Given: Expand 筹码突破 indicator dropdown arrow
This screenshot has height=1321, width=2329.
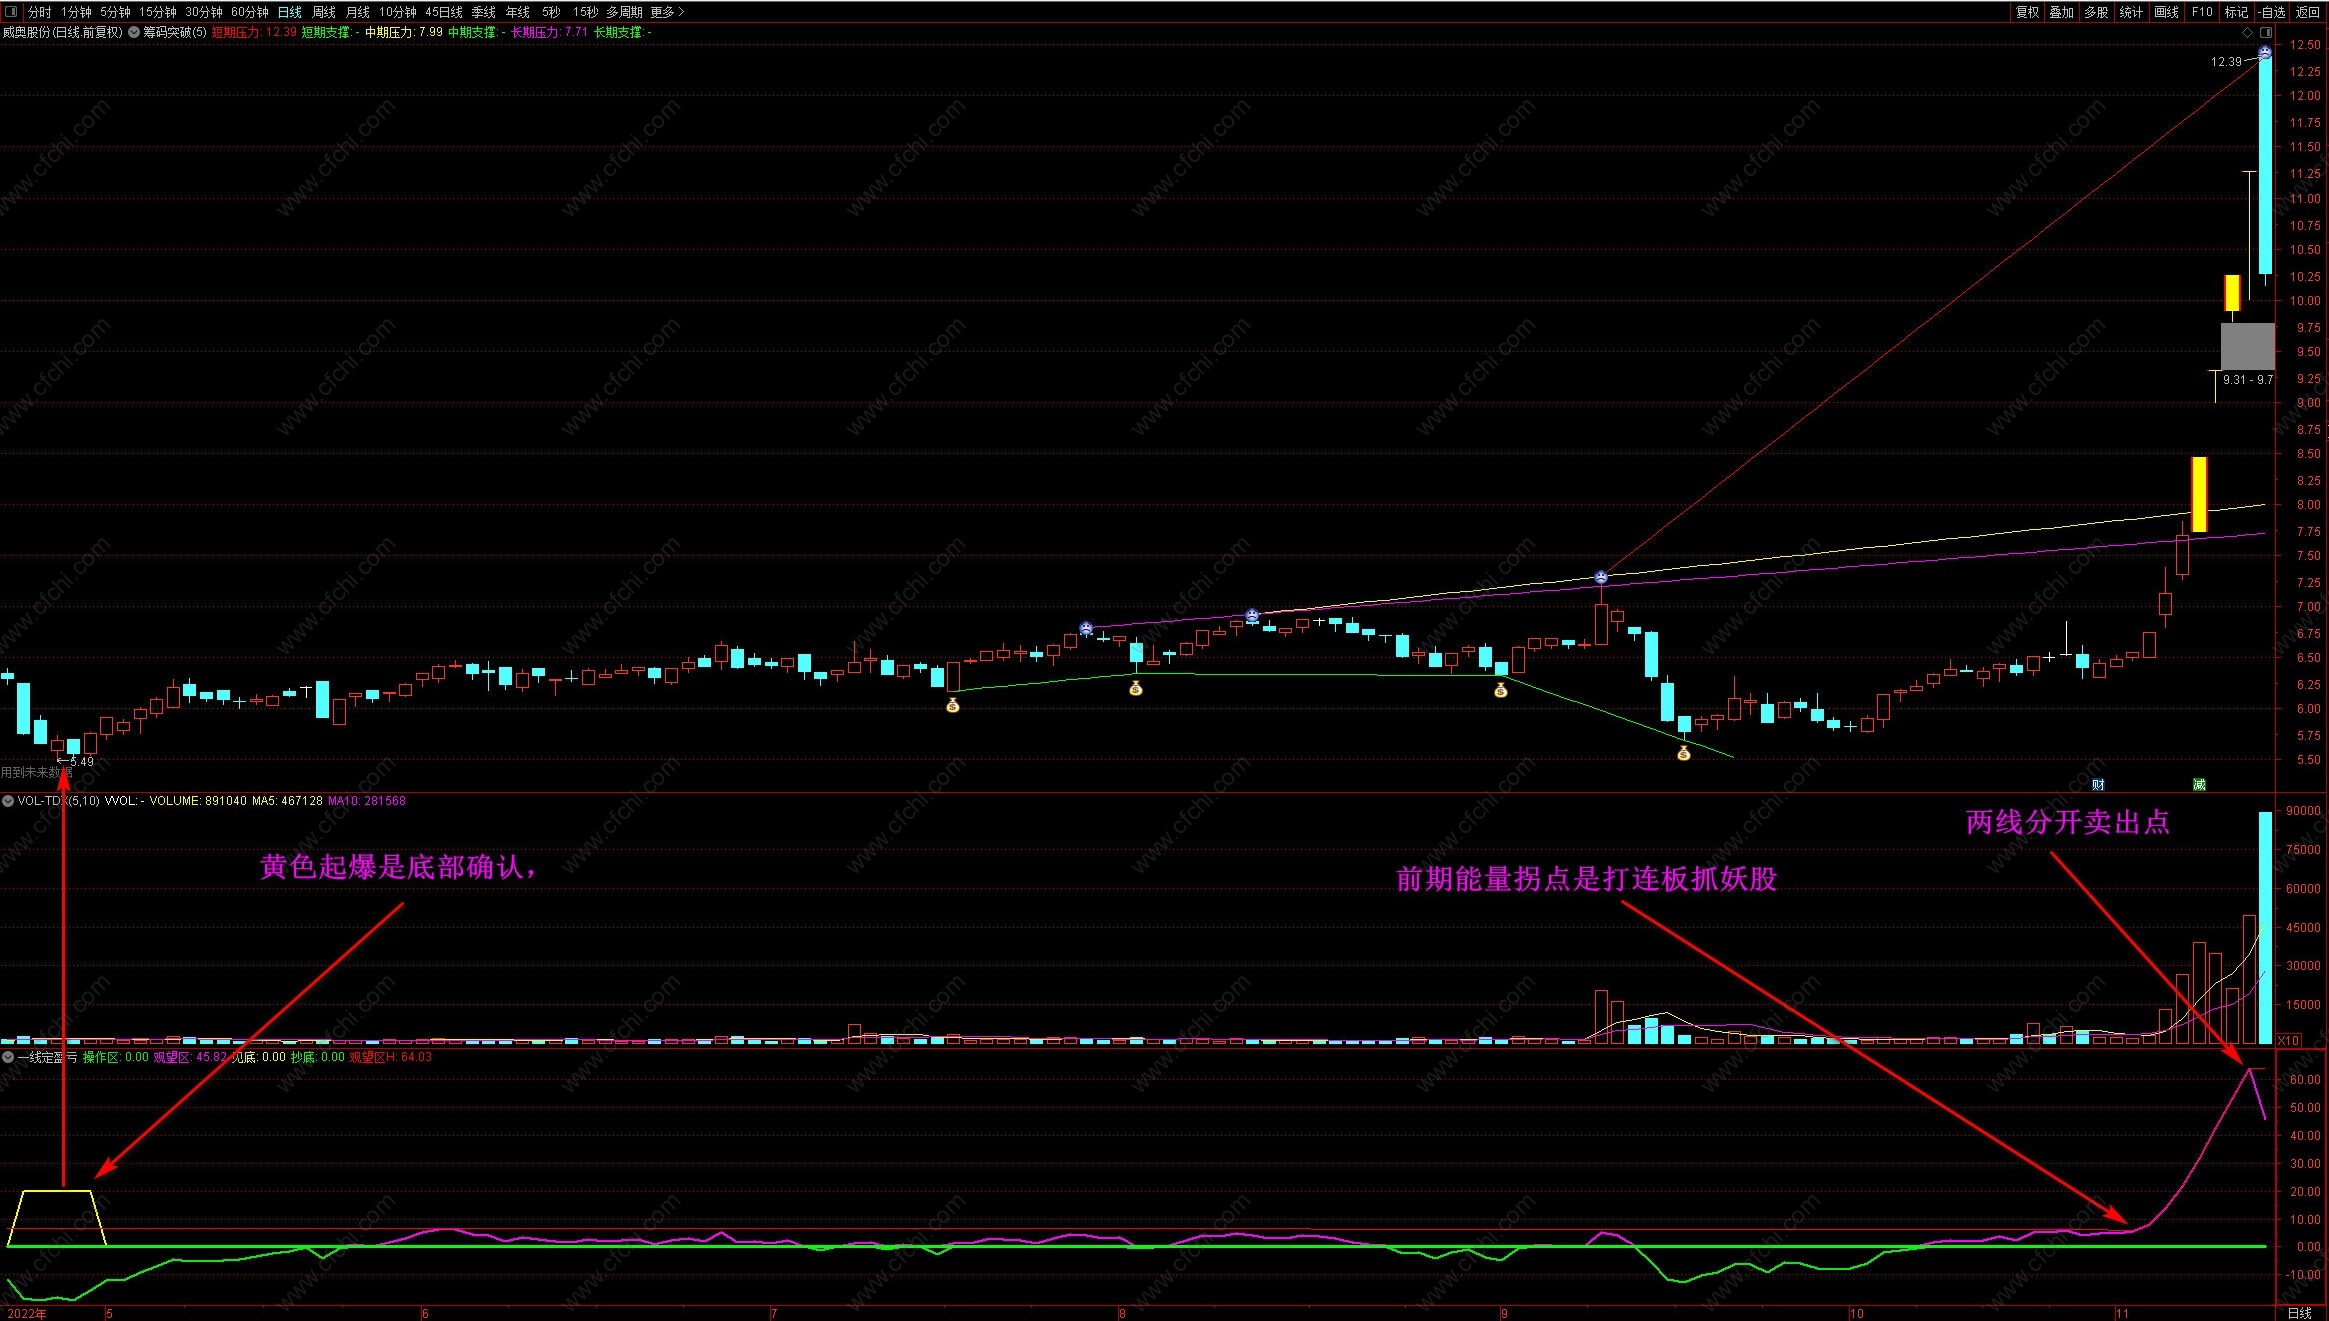Looking at the screenshot, I should [x=134, y=32].
